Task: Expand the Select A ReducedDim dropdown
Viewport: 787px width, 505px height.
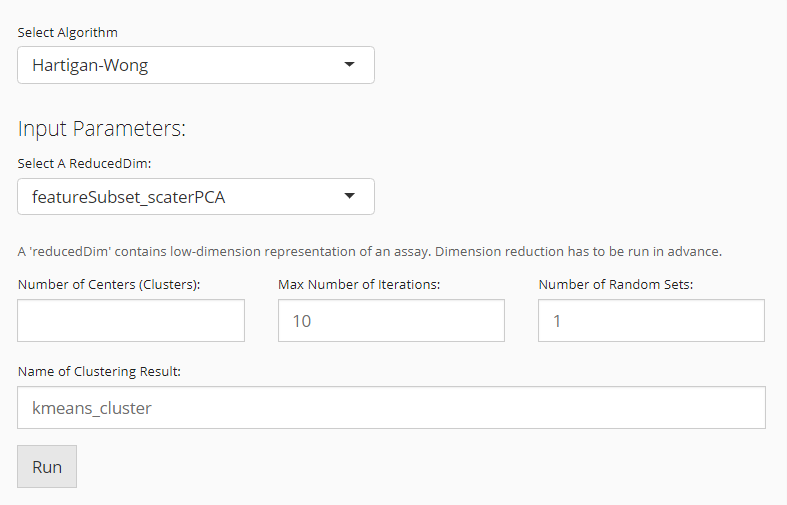Action: 195,197
